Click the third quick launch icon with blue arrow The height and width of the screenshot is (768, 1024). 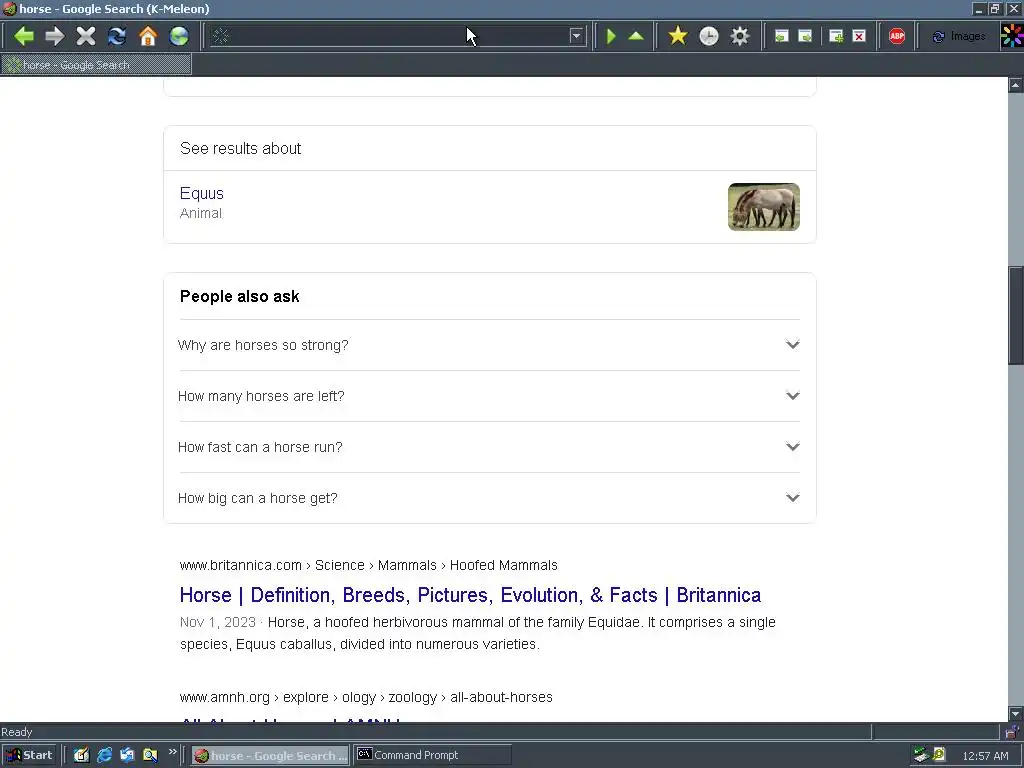point(127,755)
